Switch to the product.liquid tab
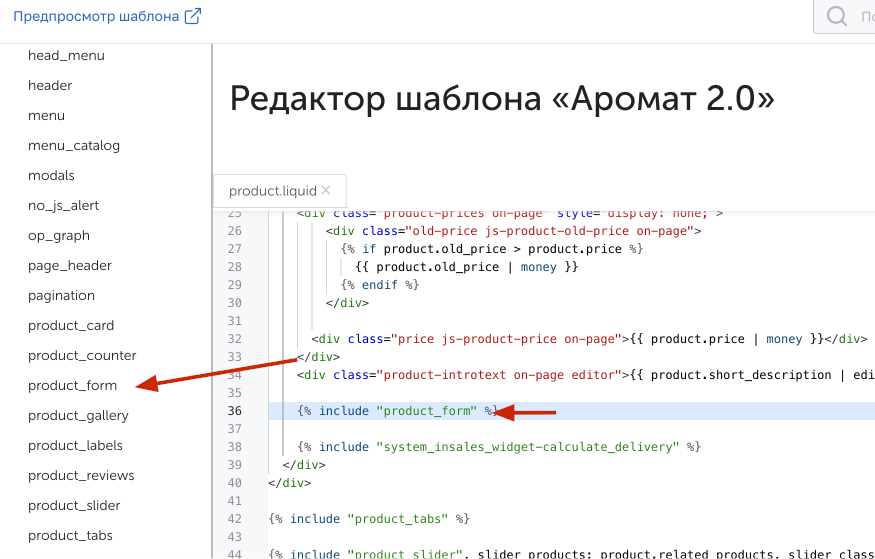Screen dimensions: 875x559 coord(272,191)
